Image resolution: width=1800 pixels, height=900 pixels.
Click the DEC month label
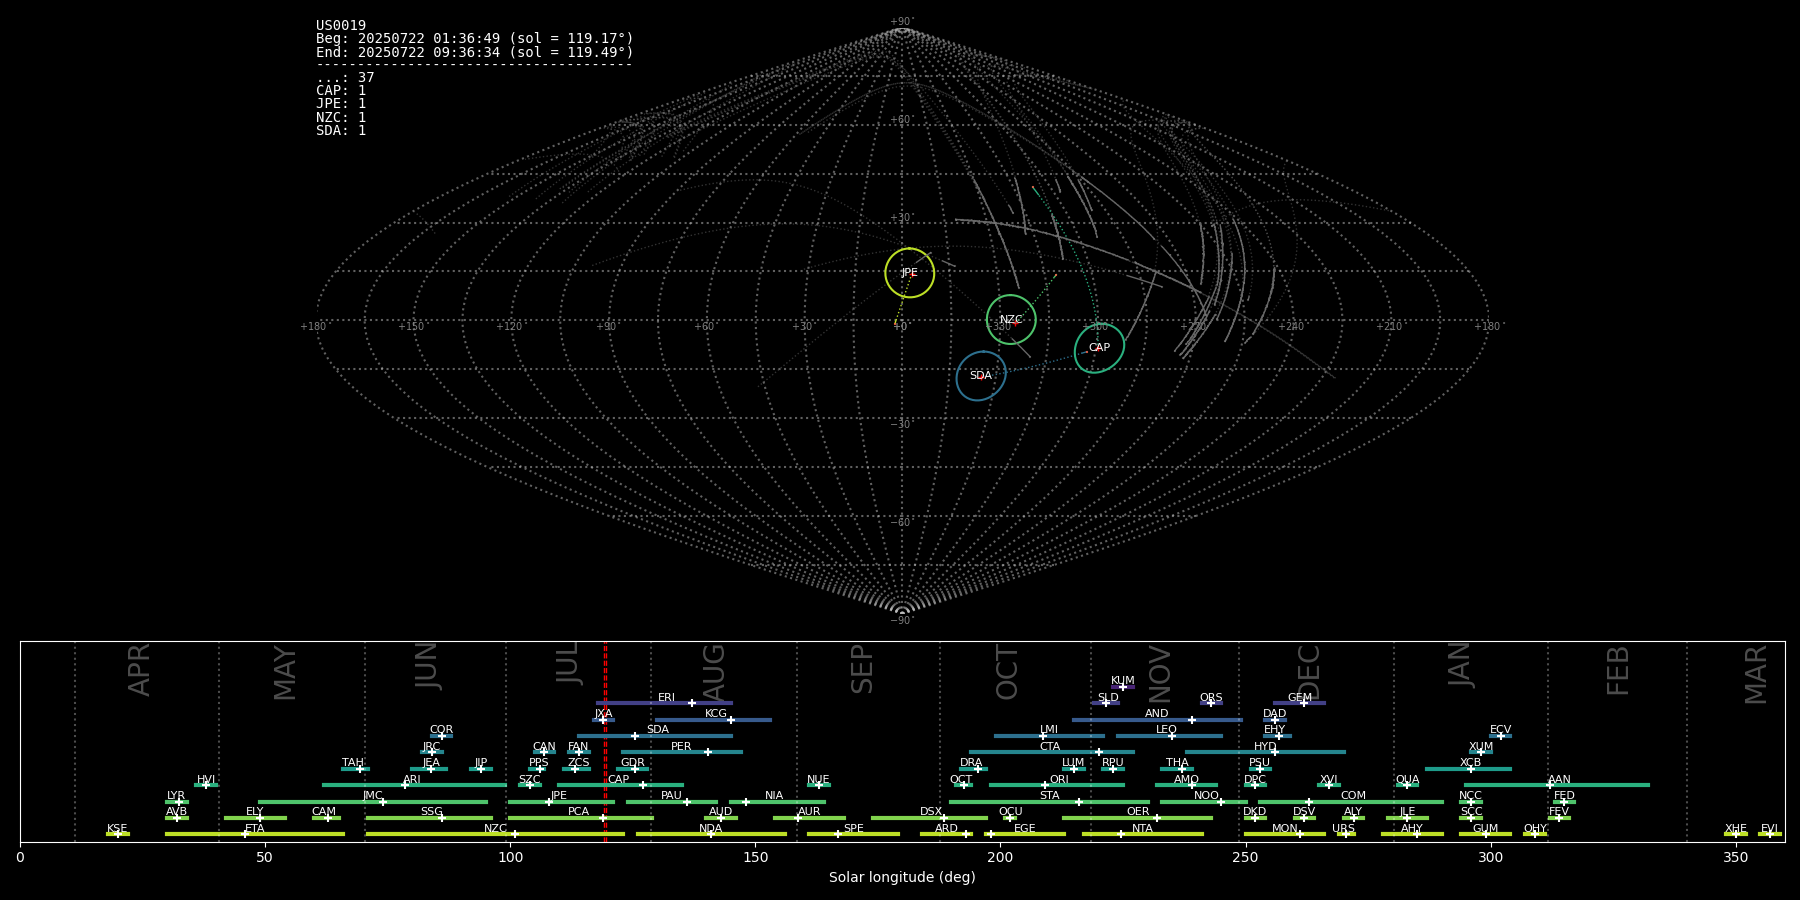[x=1308, y=672]
